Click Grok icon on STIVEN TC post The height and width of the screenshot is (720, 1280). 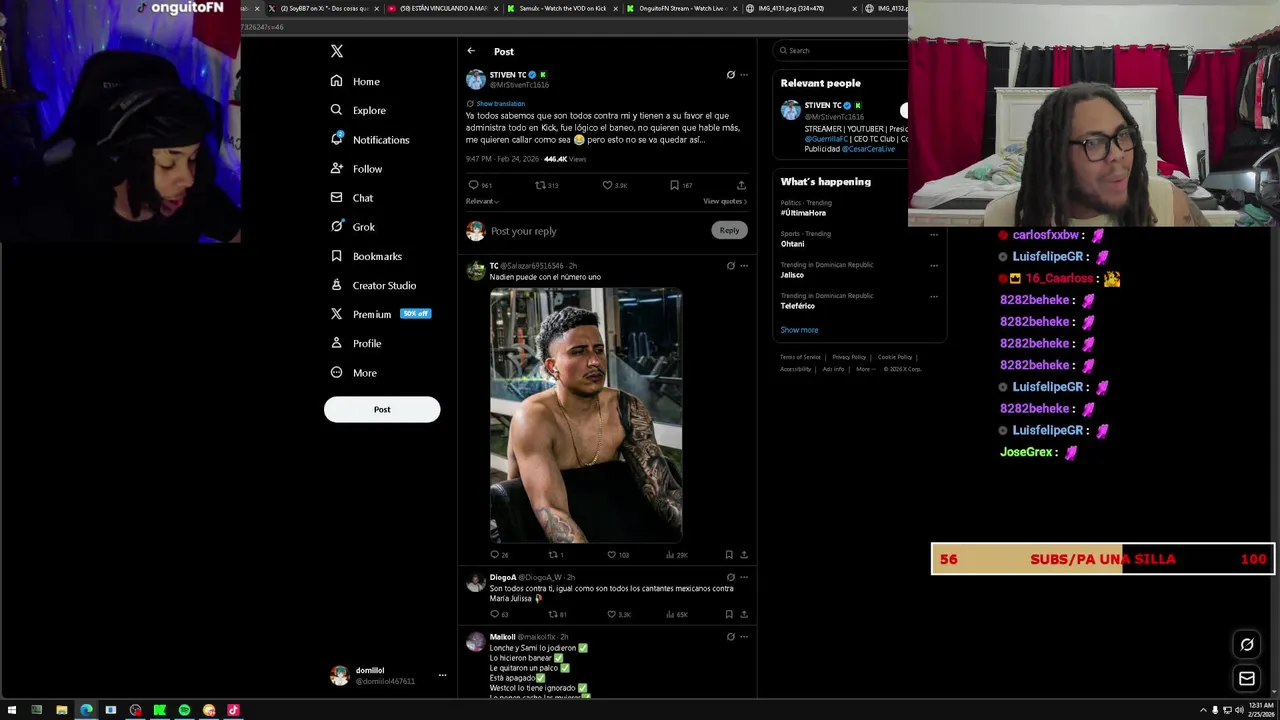[730, 75]
